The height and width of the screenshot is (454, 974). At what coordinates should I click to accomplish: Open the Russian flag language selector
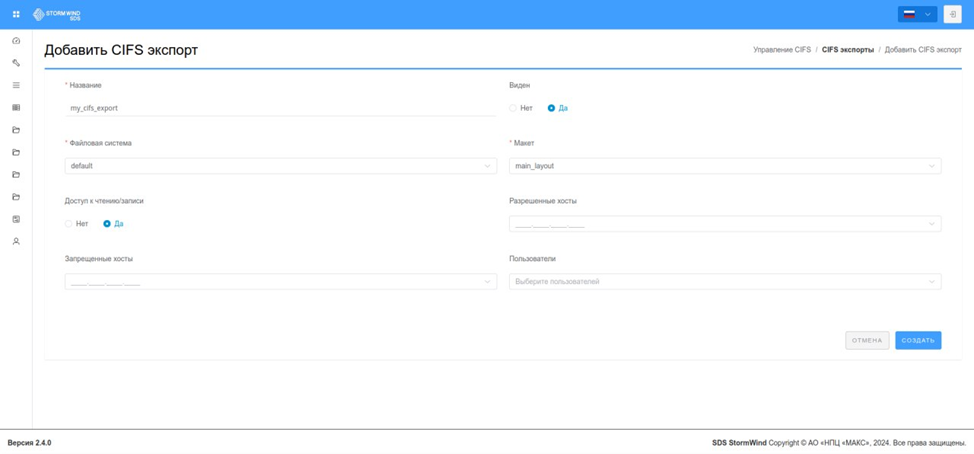coord(917,14)
